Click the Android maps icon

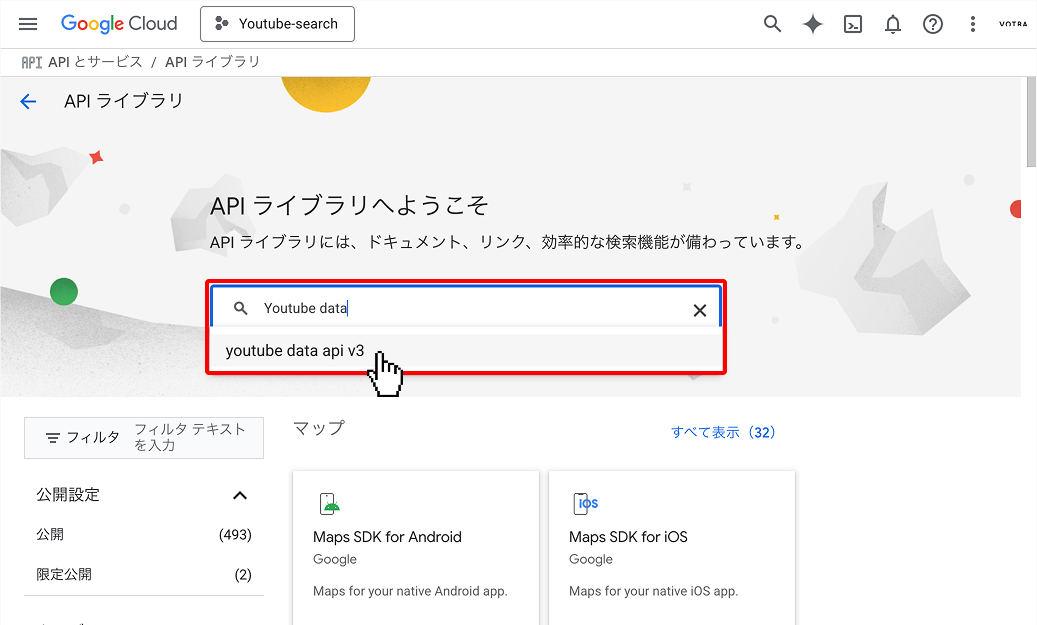coord(329,504)
